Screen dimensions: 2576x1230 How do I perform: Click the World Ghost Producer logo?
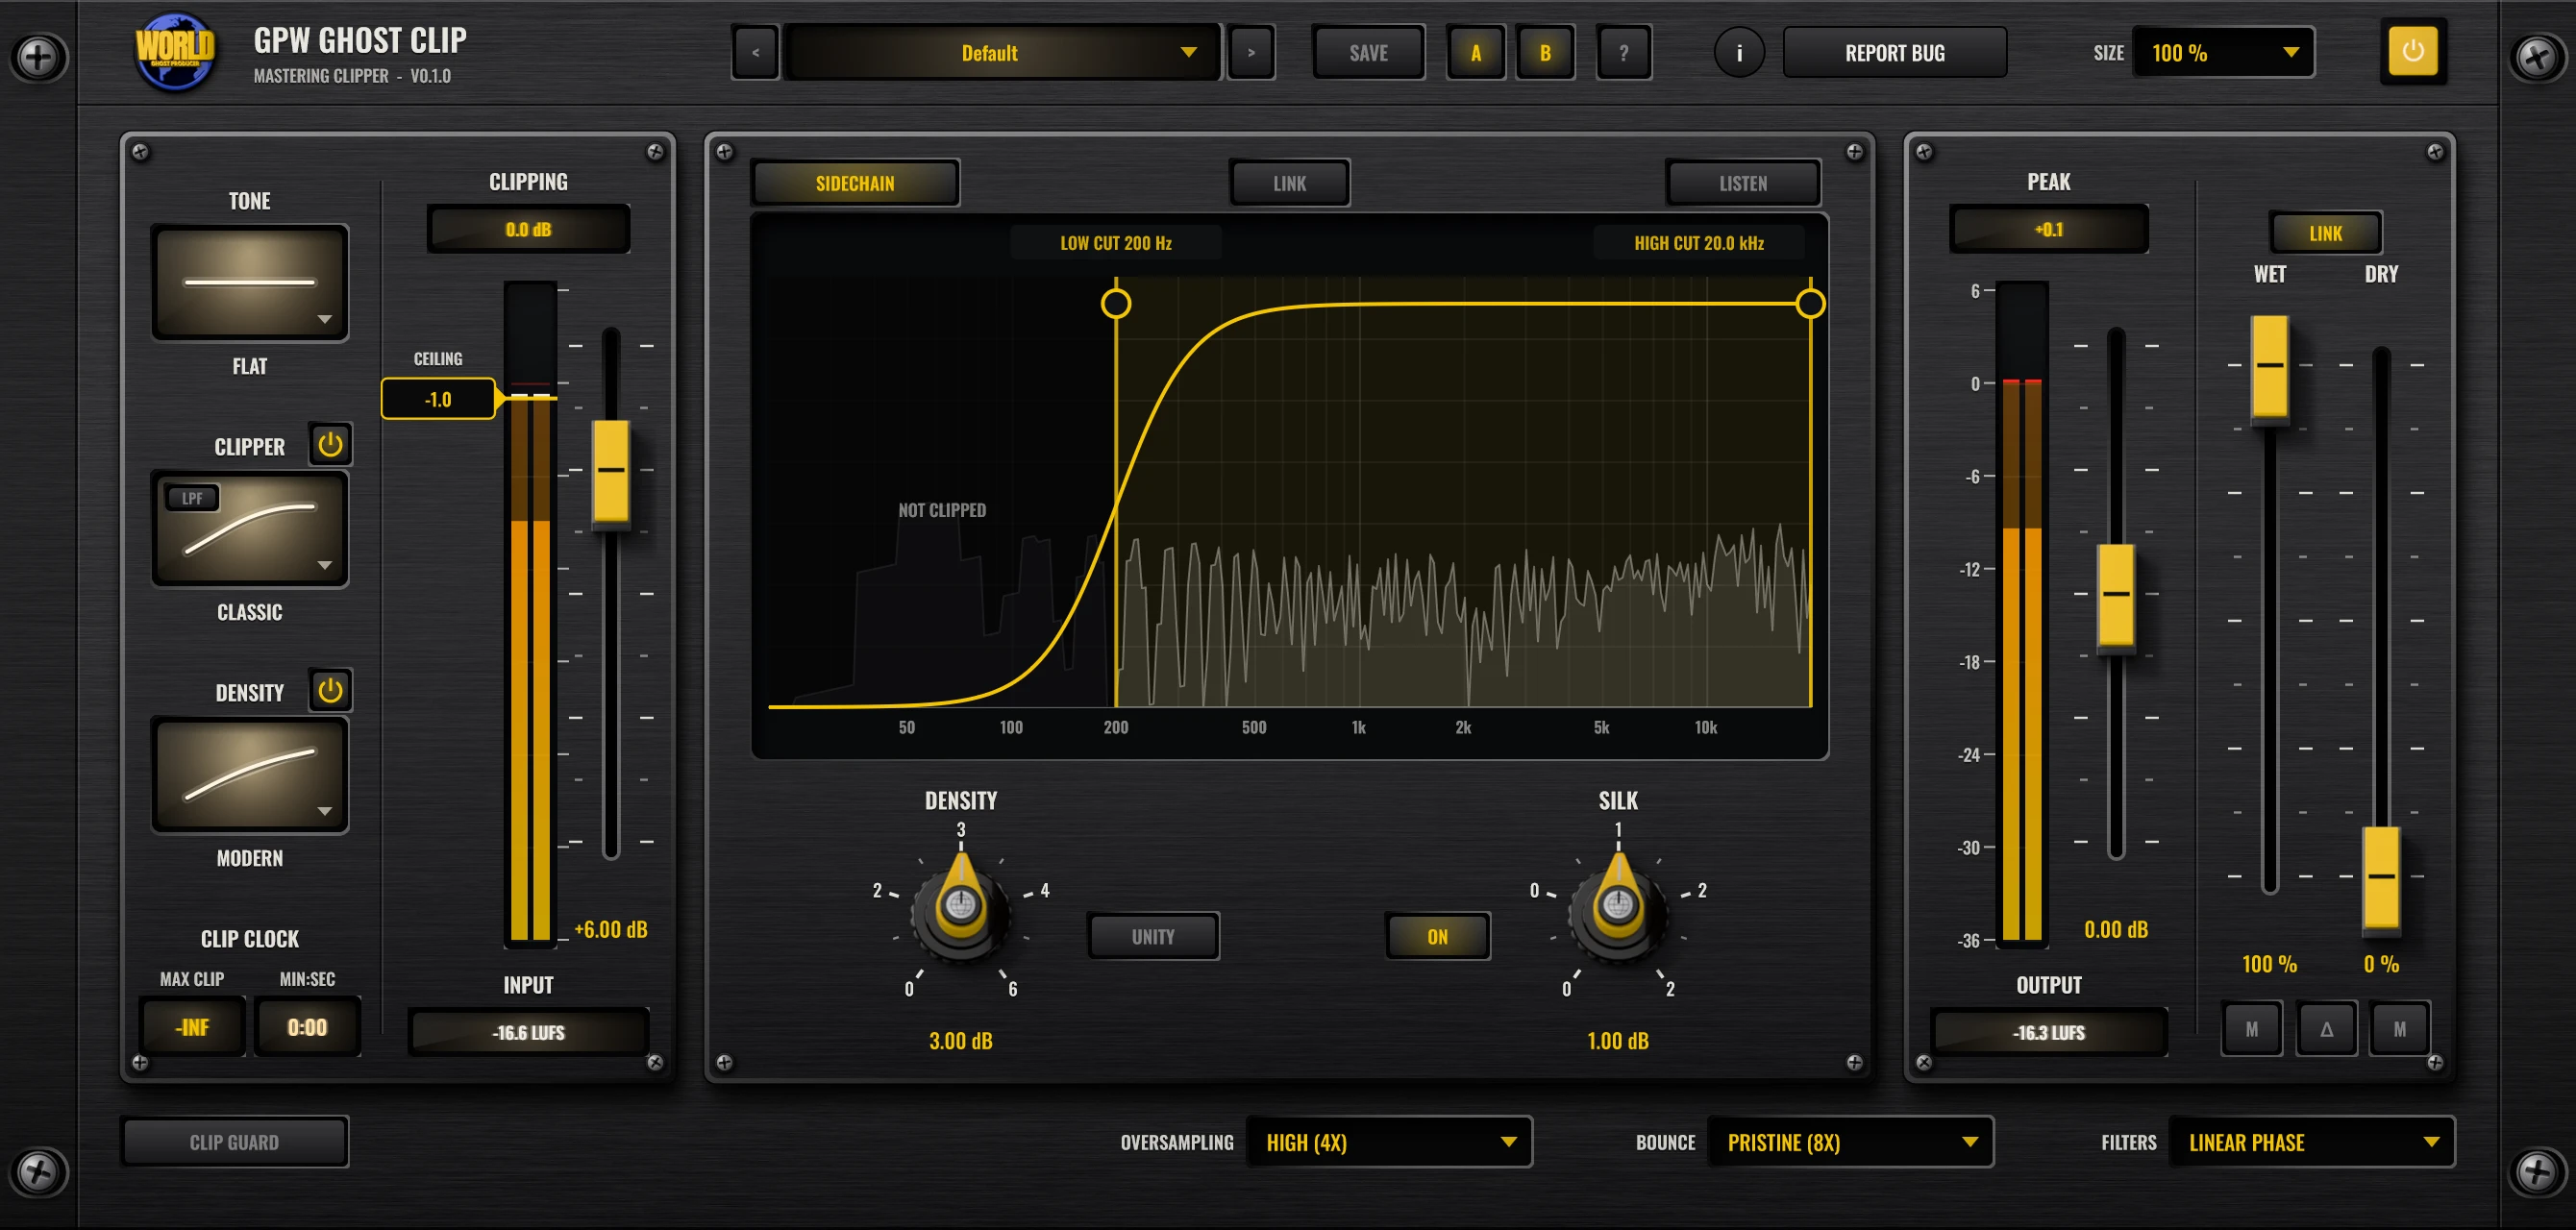click(x=175, y=50)
